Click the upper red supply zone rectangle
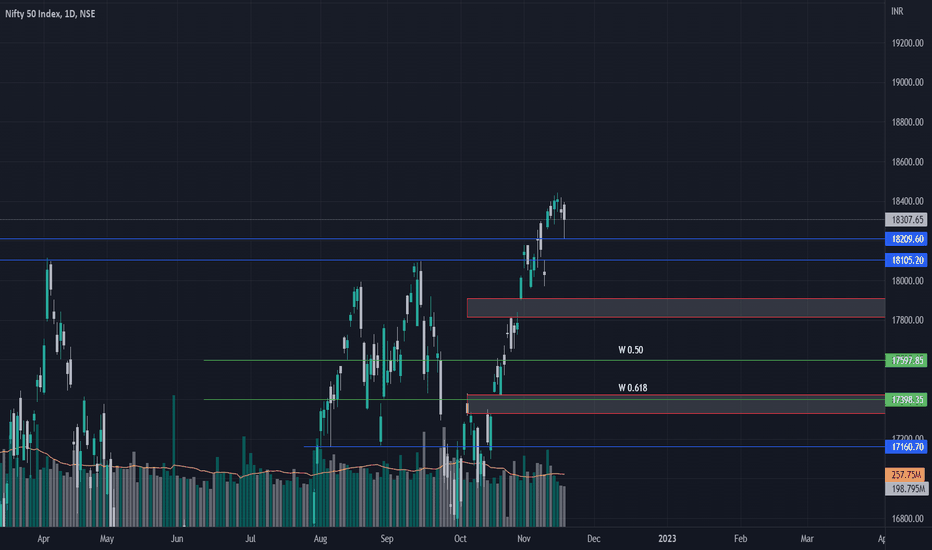The height and width of the screenshot is (550, 932). pyautogui.click(x=676, y=308)
